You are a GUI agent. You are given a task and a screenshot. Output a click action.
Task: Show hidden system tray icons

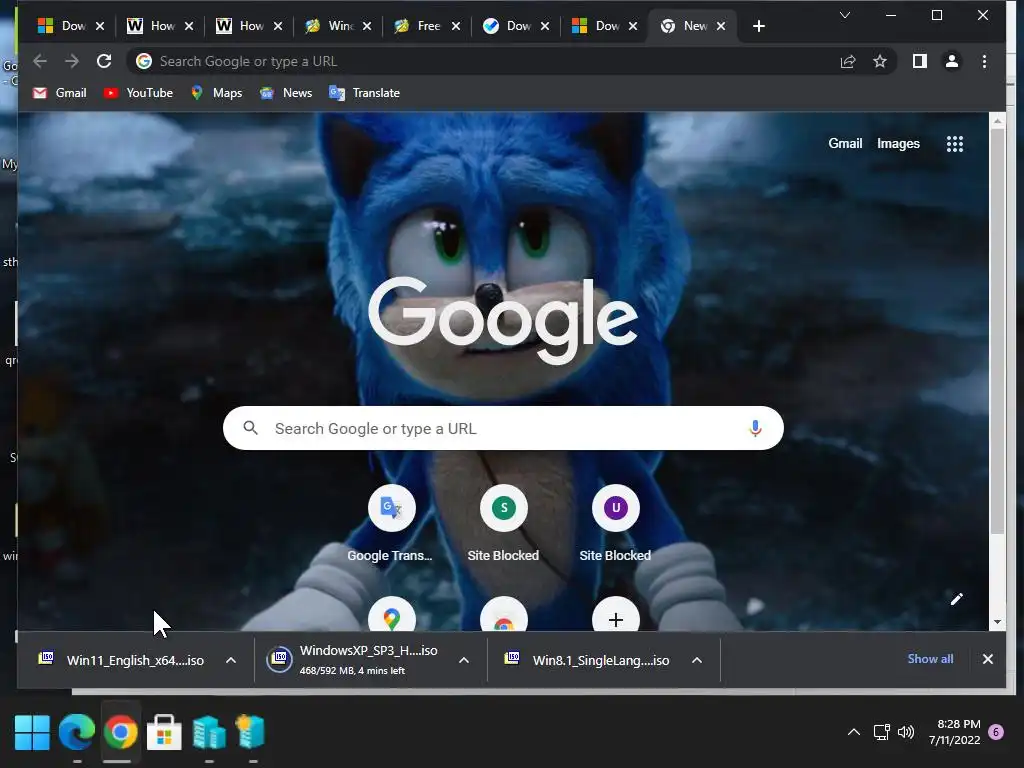(854, 732)
